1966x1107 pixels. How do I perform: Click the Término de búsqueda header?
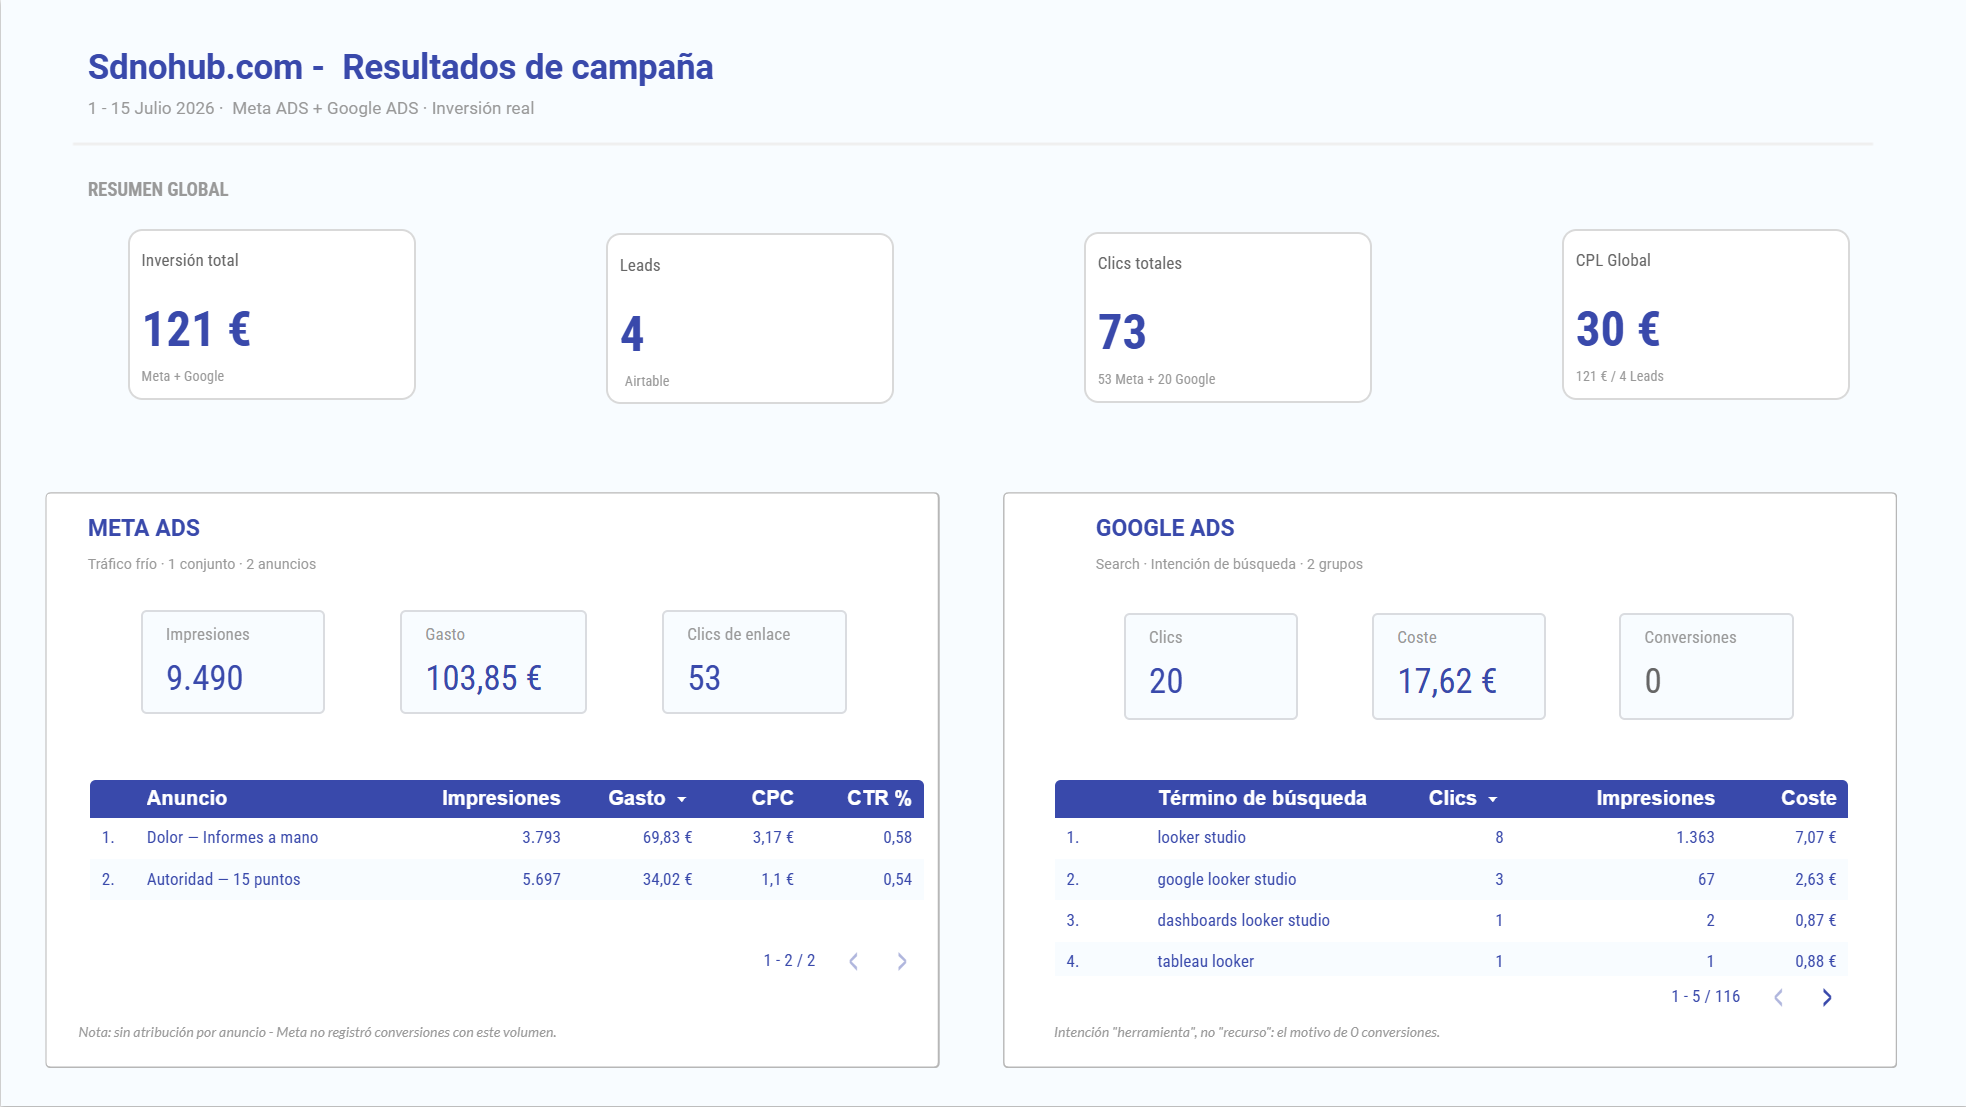[1262, 798]
